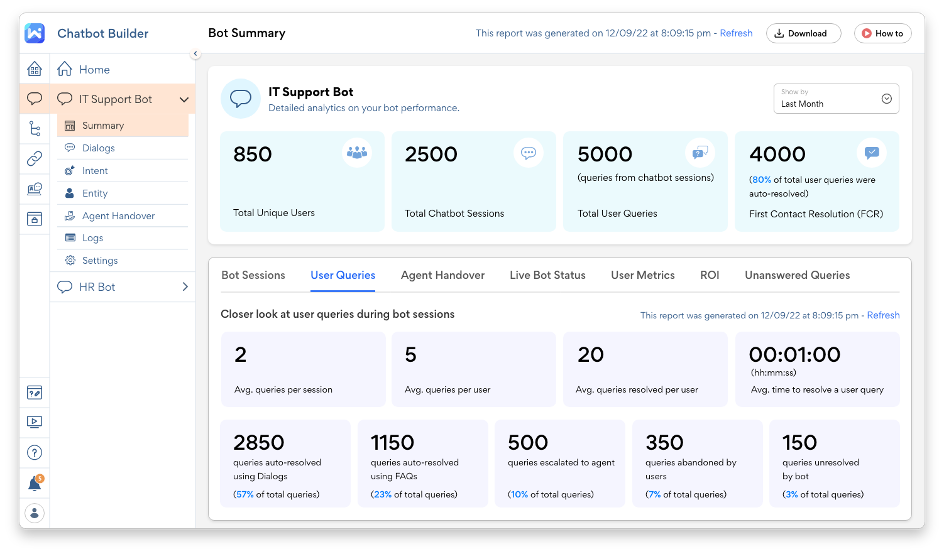Switch to the Agent Handover tab

(442, 275)
